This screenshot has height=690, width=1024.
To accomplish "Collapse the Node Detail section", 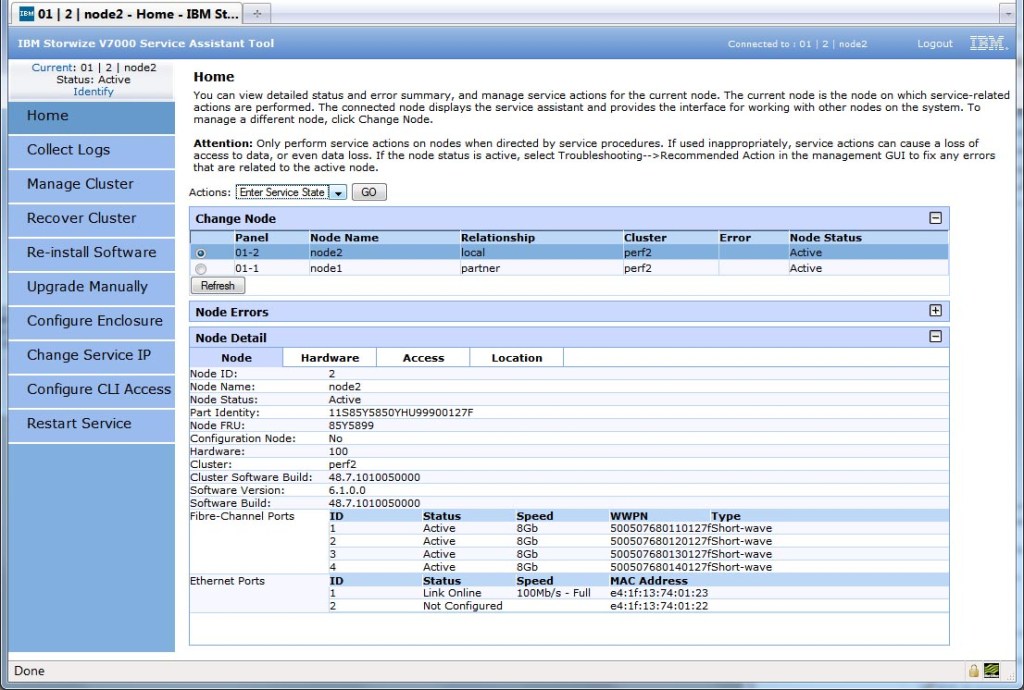I will tap(935, 337).
